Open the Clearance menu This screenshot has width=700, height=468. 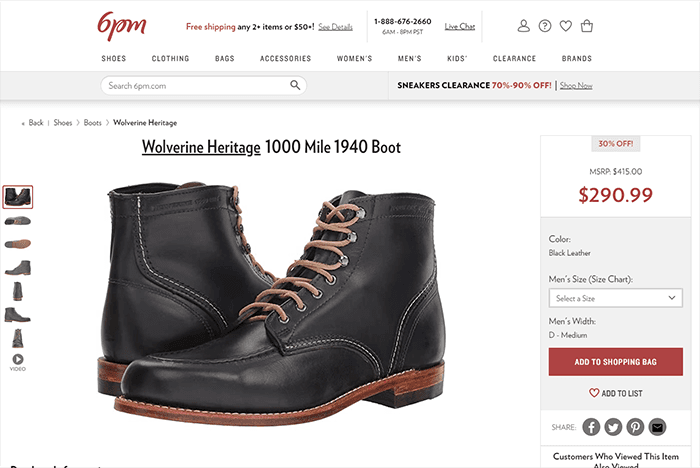[514, 58]
